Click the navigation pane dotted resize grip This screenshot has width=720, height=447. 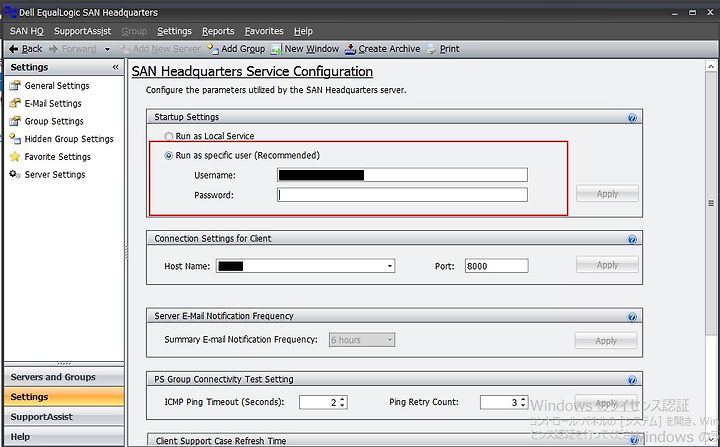(64, 364)
